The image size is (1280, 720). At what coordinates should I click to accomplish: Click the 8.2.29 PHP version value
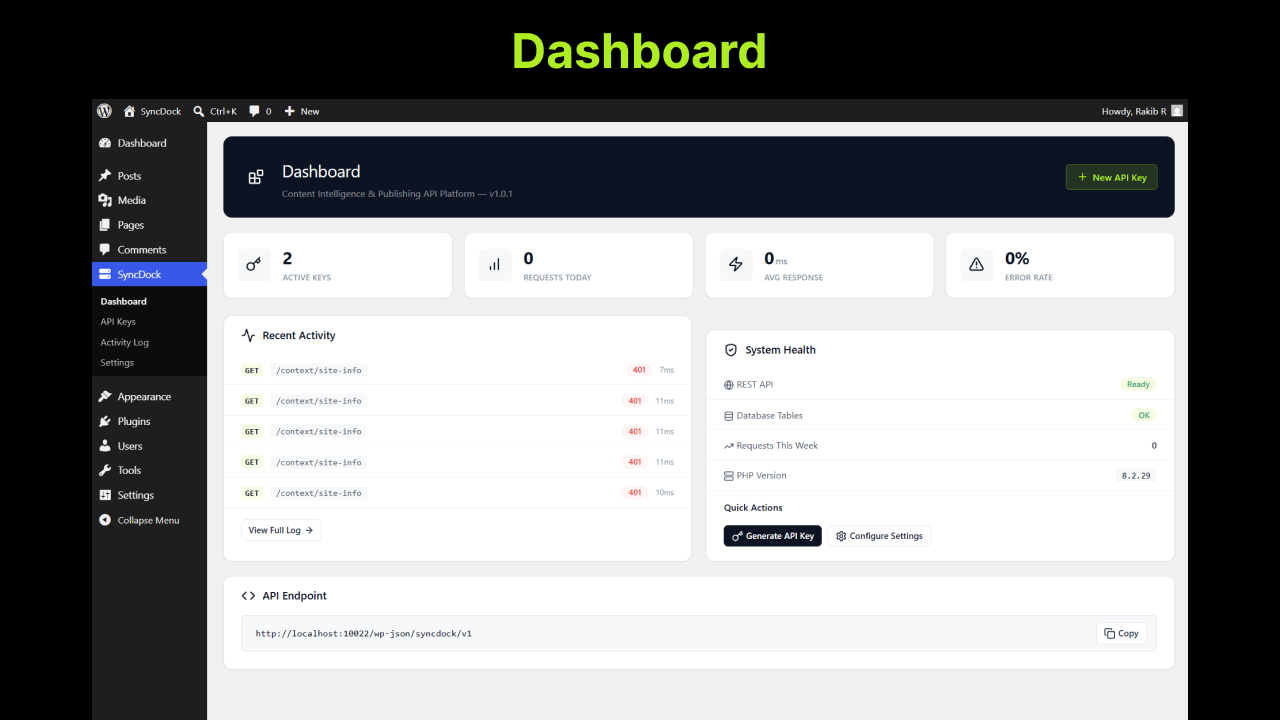(x=1136, y=476)
